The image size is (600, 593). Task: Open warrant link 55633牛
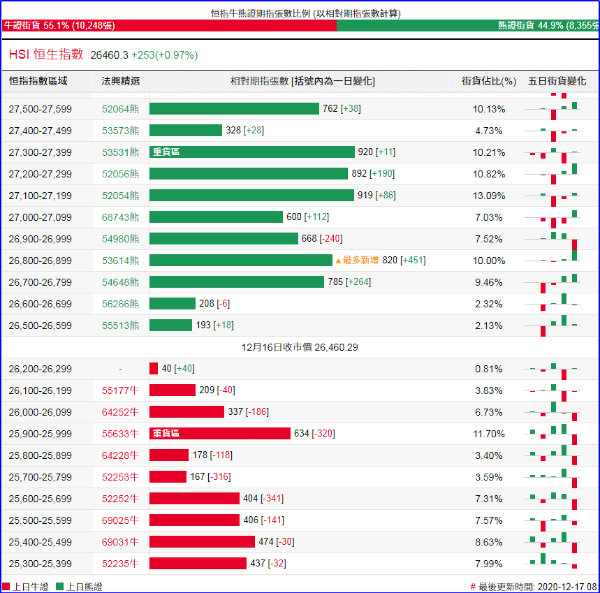click(120, 434)
